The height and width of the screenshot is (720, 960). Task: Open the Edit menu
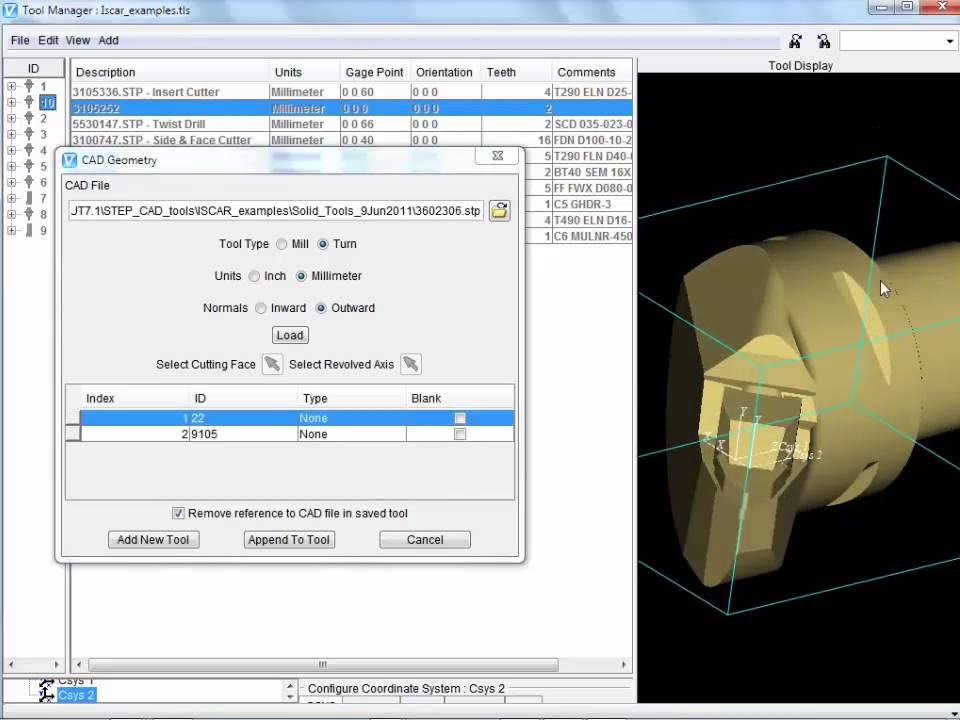click(48, 40)
